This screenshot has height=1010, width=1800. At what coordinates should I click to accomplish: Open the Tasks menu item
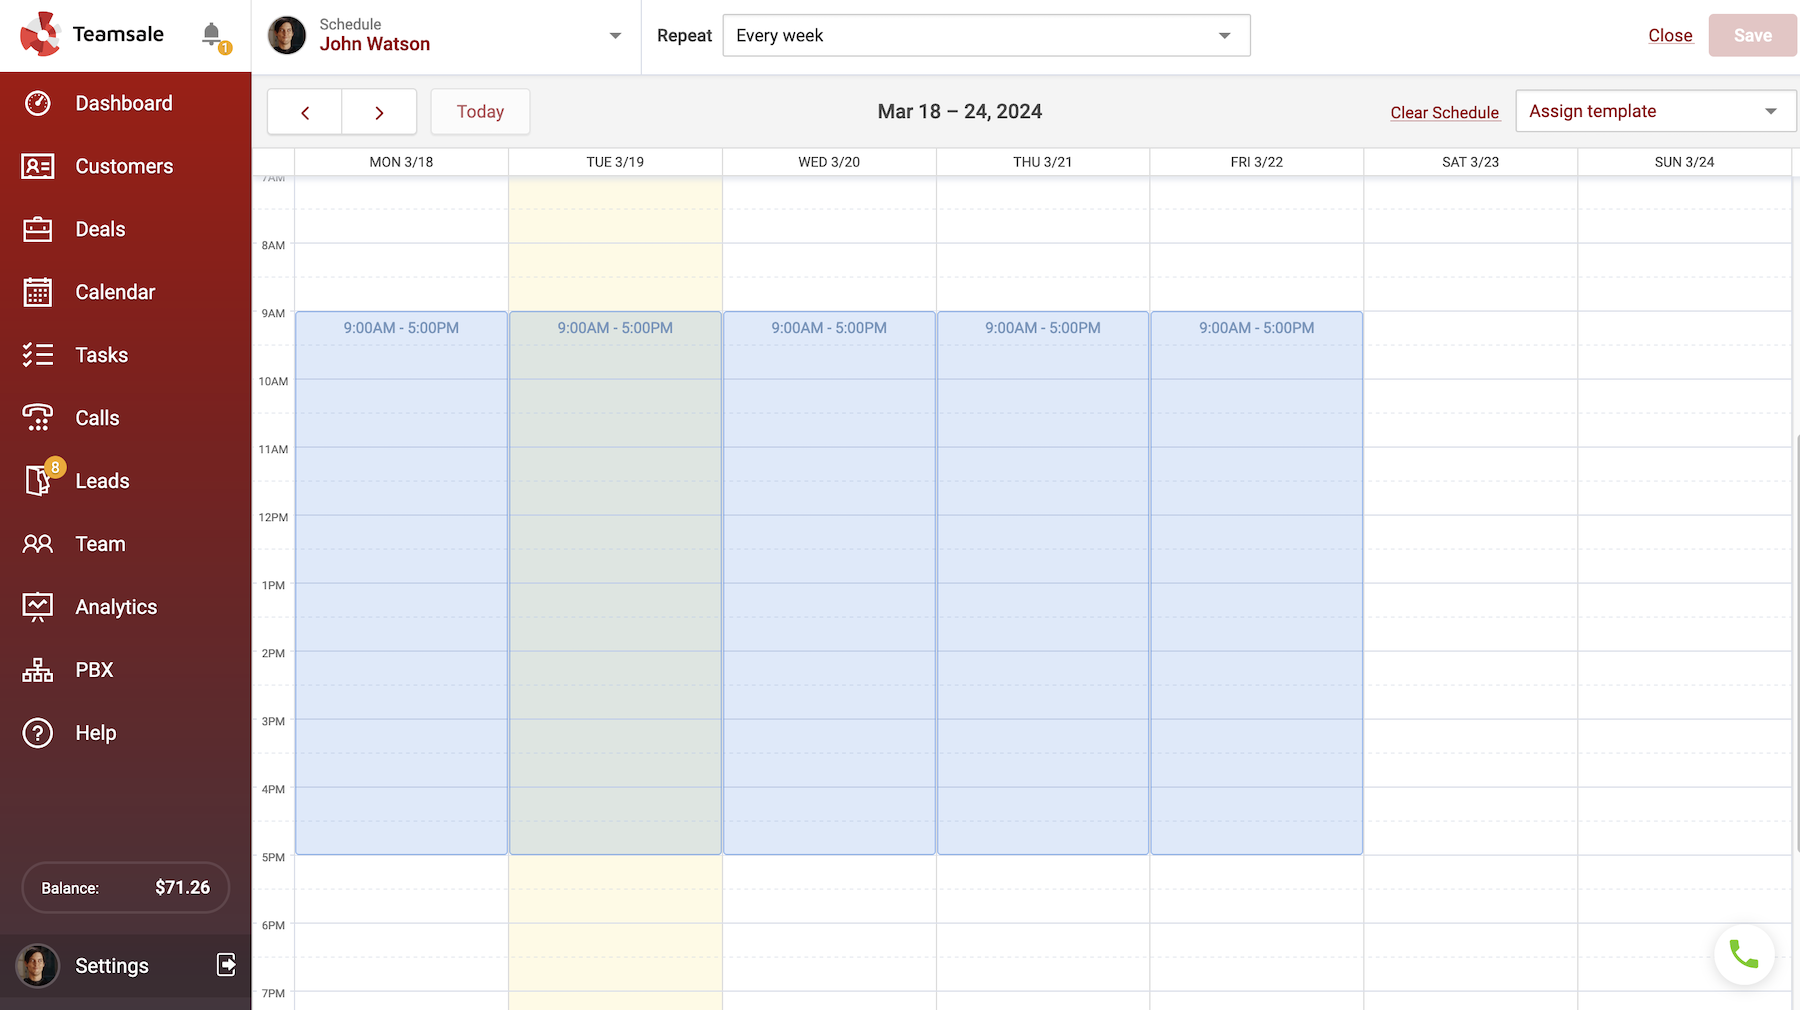pyautogui.click(x=101, y=355)
